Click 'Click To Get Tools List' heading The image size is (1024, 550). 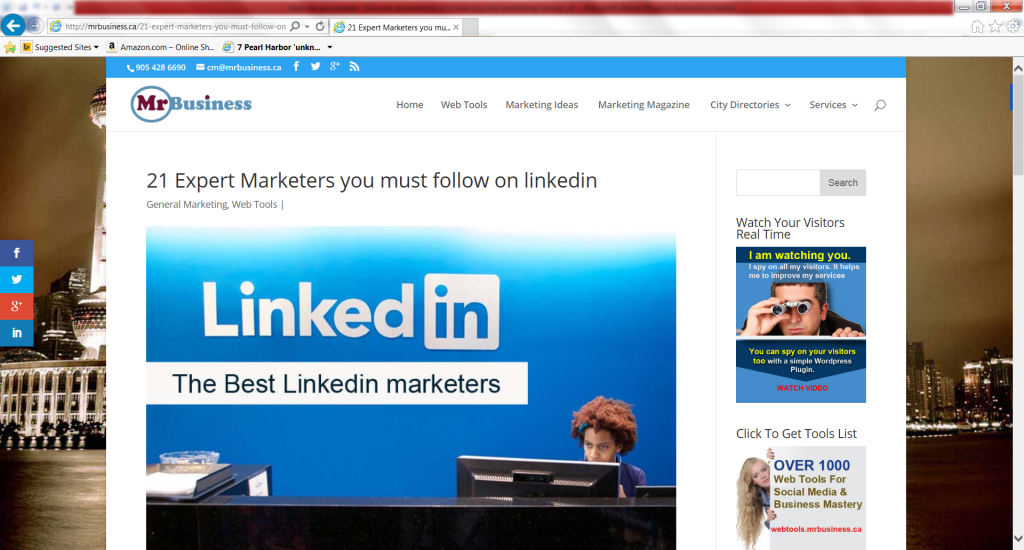click(796, 434)
